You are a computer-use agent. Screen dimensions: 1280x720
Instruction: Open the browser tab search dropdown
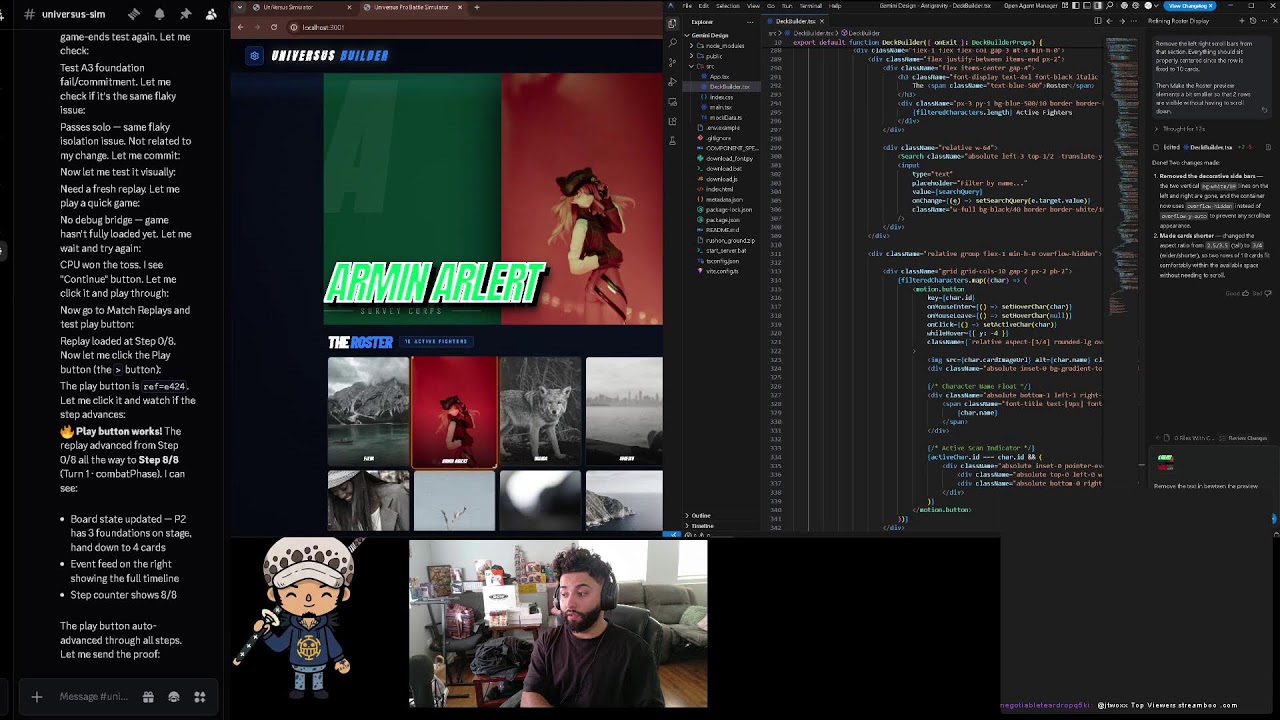(x=240, y=7)
